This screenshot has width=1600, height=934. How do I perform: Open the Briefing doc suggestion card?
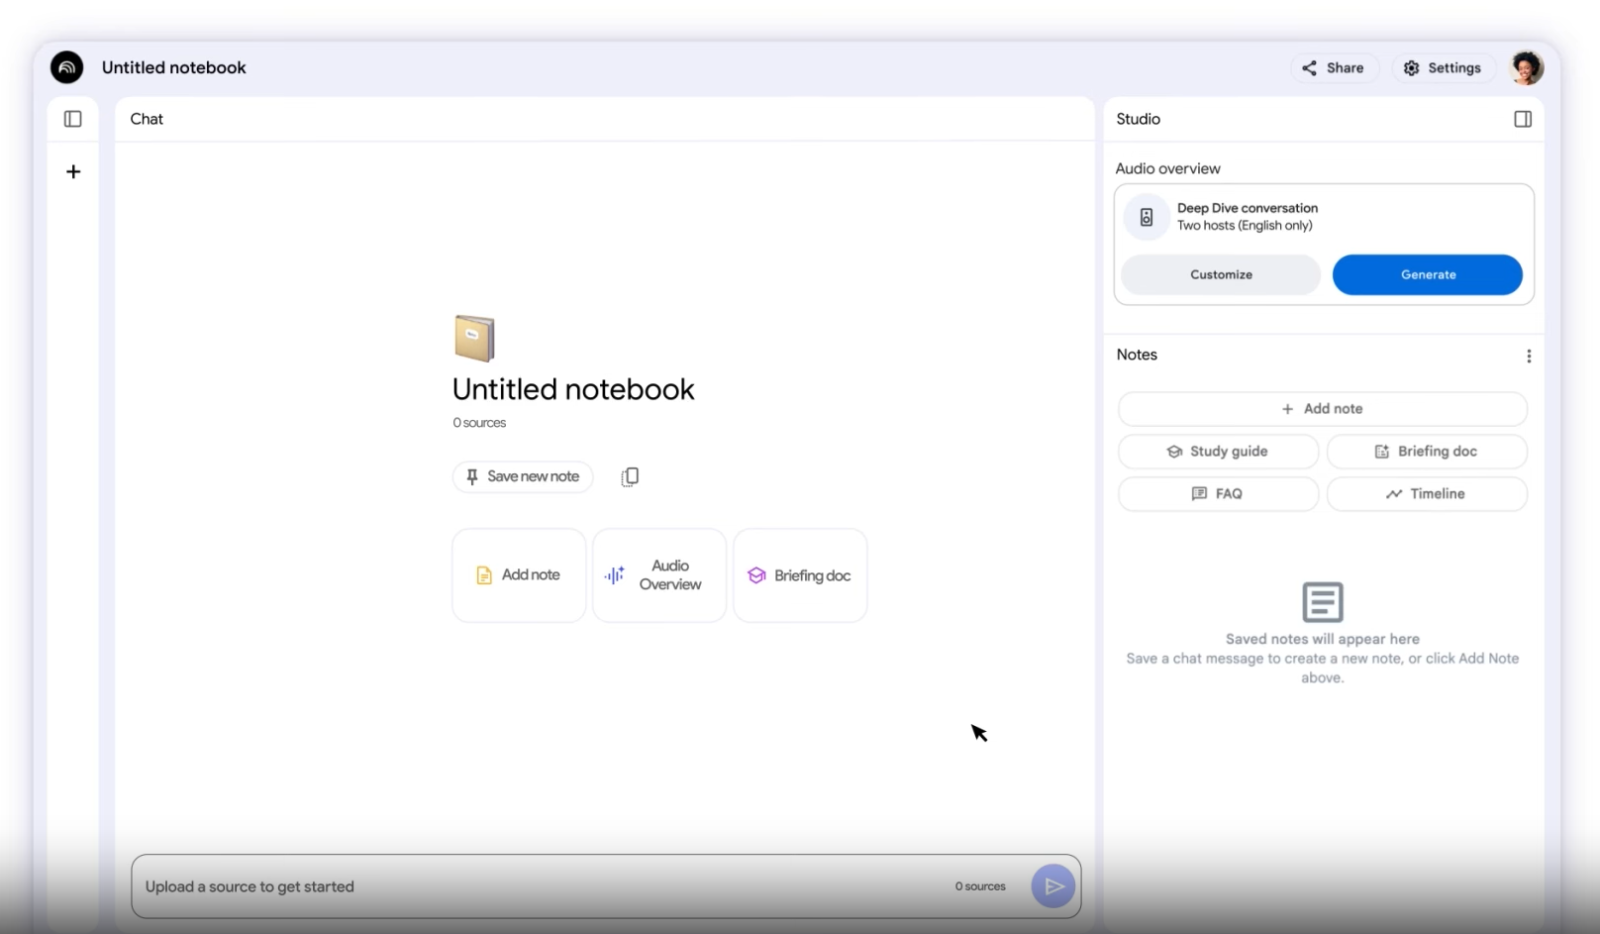coord(799,575)
